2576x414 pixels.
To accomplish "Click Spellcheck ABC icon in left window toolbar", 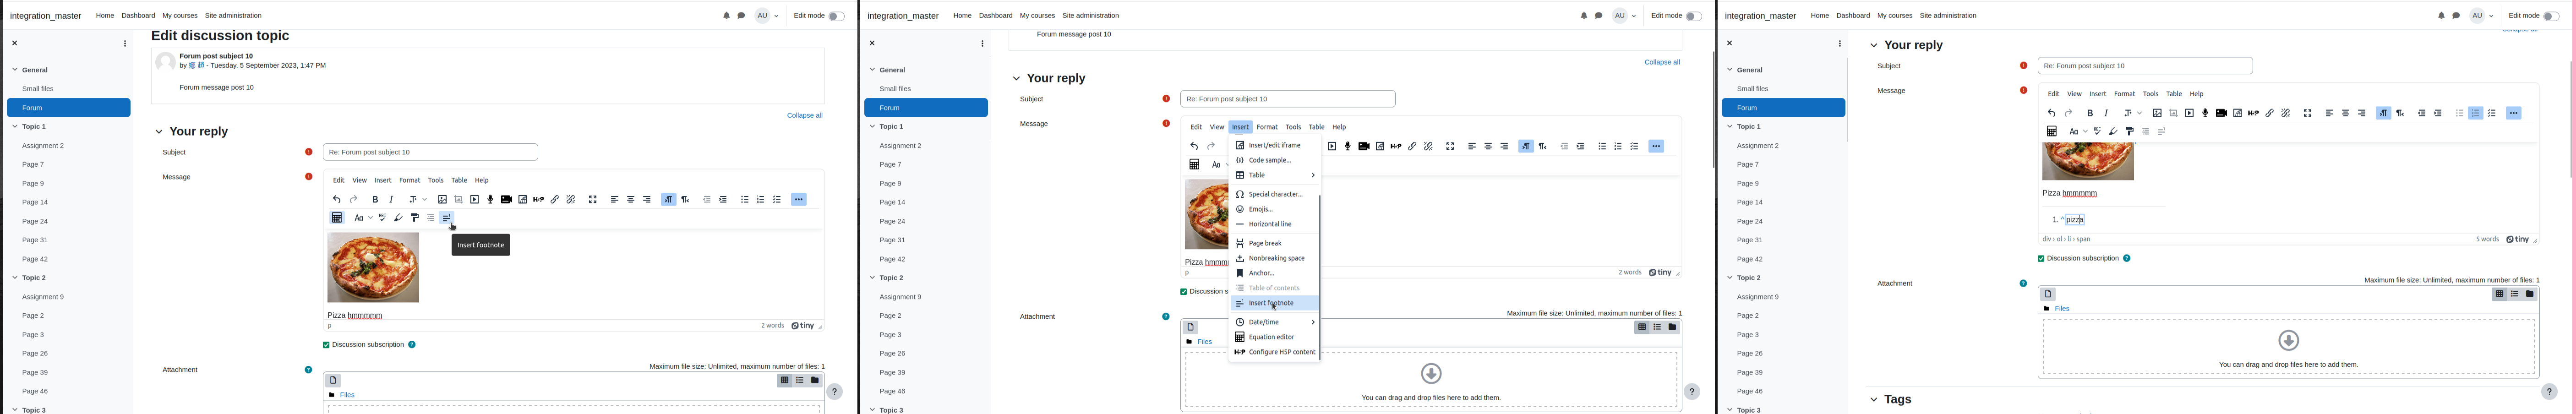I will [382, 218].
